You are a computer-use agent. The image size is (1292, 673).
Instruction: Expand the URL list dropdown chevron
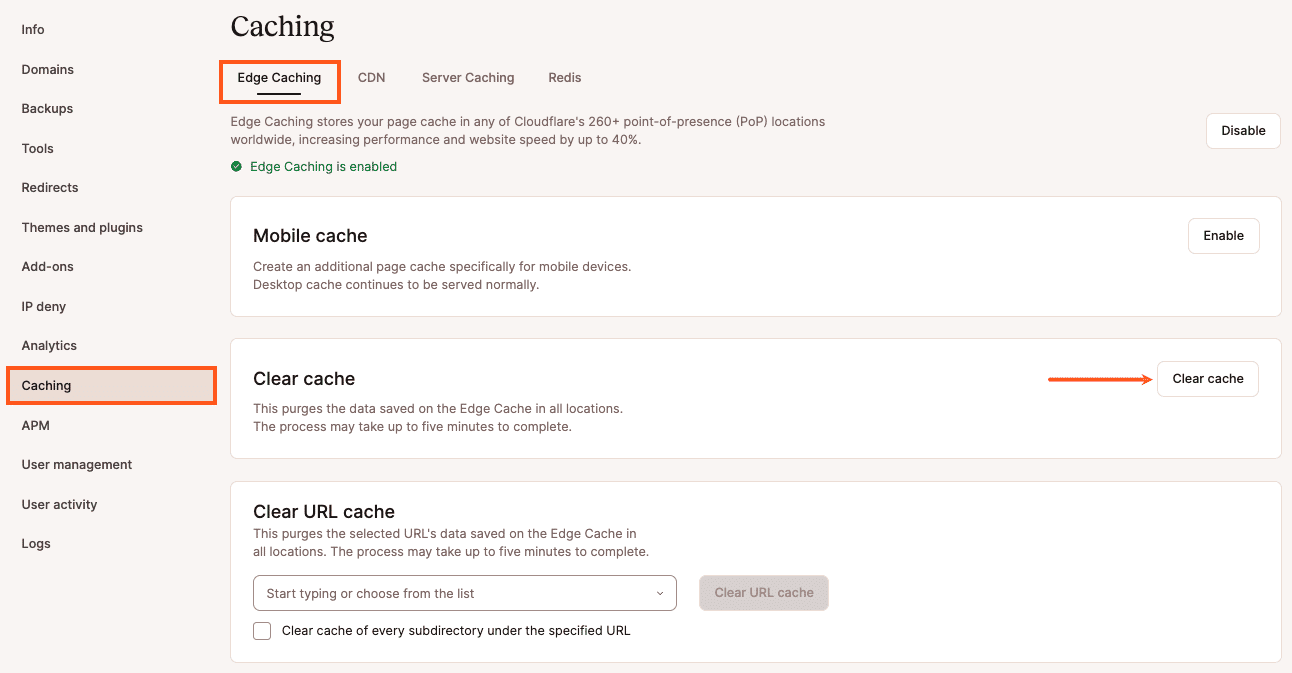(x=660, y=594)
